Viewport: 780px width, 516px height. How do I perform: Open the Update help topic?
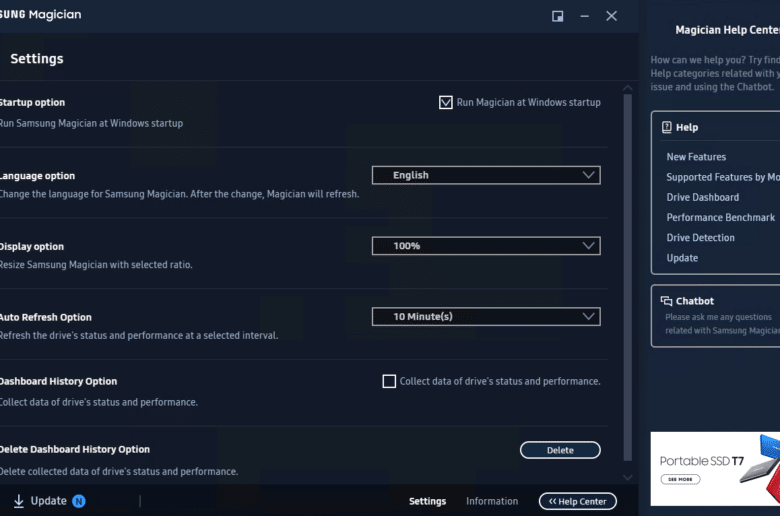pos(682,258)
